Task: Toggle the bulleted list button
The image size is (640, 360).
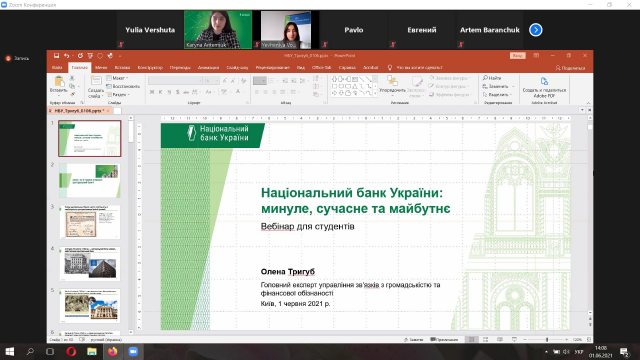Action: [x=259, y=81]
